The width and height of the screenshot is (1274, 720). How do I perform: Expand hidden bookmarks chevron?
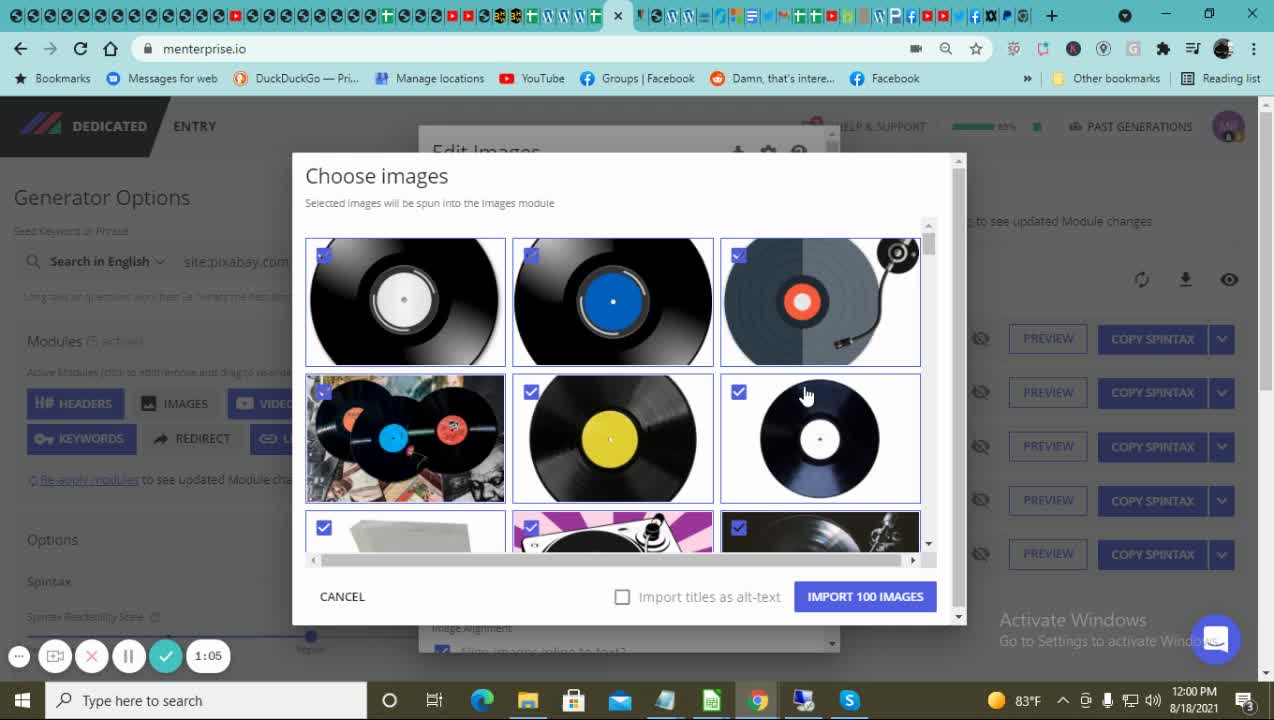[x=1027, y=78]
